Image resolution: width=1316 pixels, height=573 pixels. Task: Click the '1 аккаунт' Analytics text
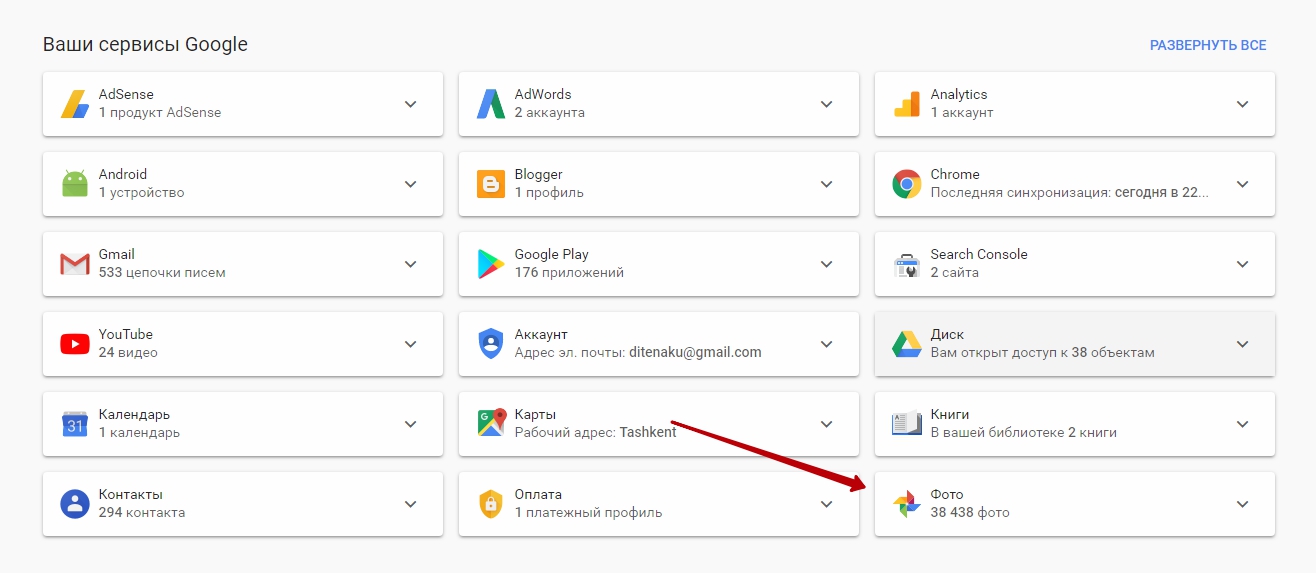pyautogui.click(x=962, y=113)
